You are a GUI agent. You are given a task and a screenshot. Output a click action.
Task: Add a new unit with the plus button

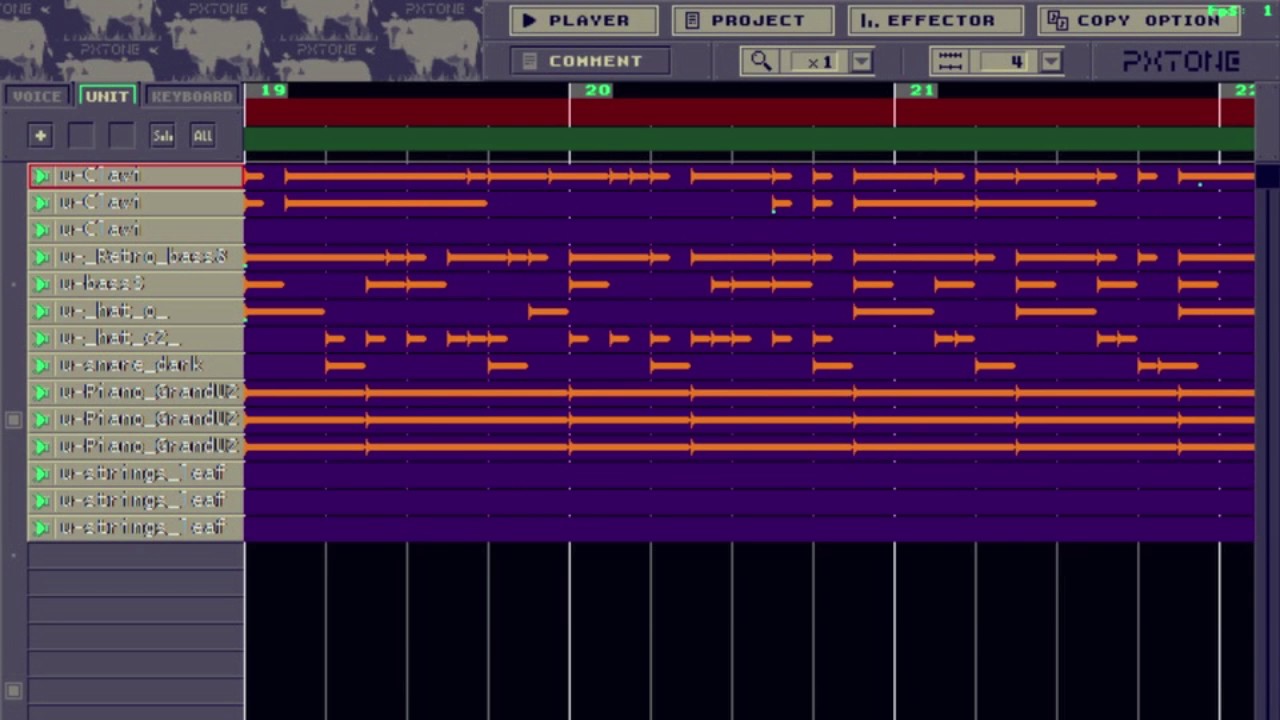pyautogui.click(x=40, y=135)
